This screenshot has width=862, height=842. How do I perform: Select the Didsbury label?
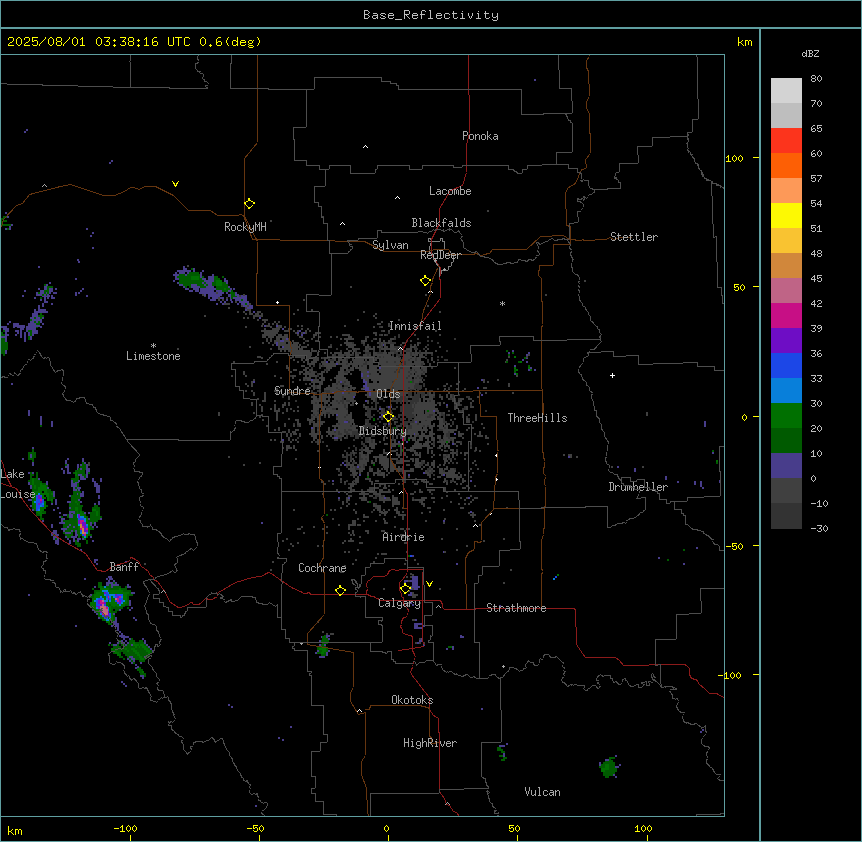click(x=383, y=431)
